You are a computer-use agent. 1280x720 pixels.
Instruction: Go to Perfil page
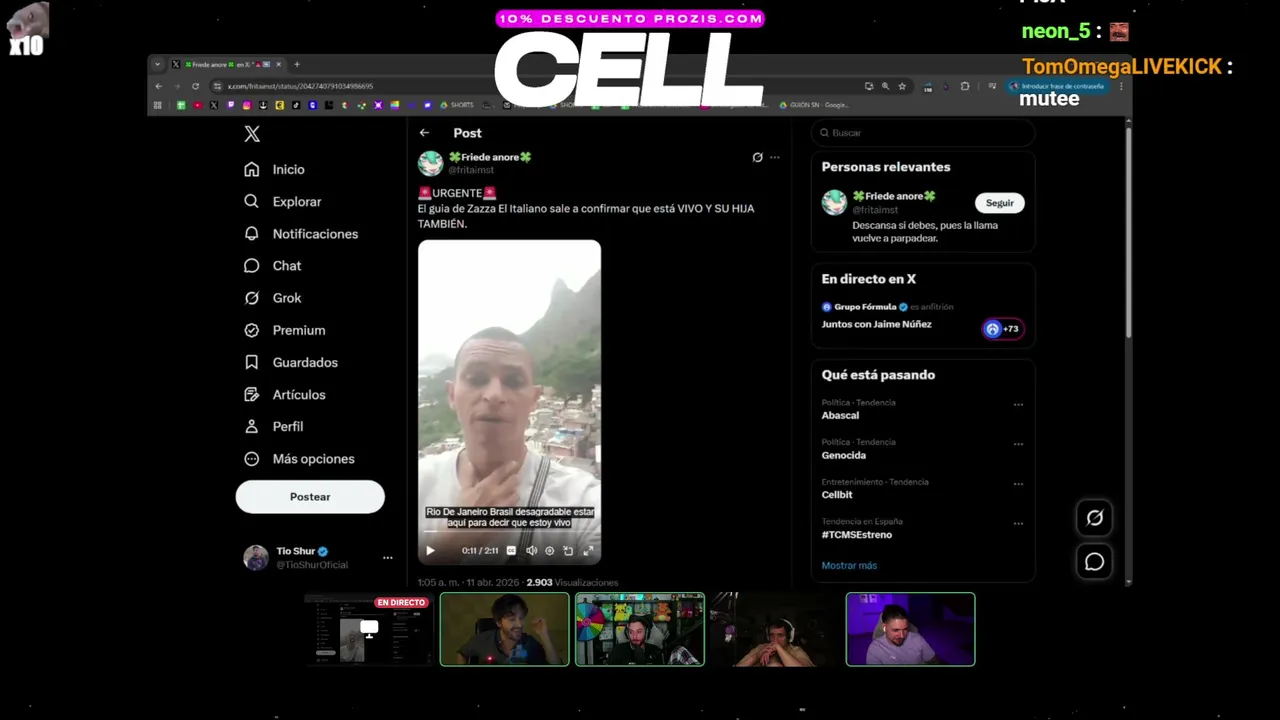(x=274, y=426)
